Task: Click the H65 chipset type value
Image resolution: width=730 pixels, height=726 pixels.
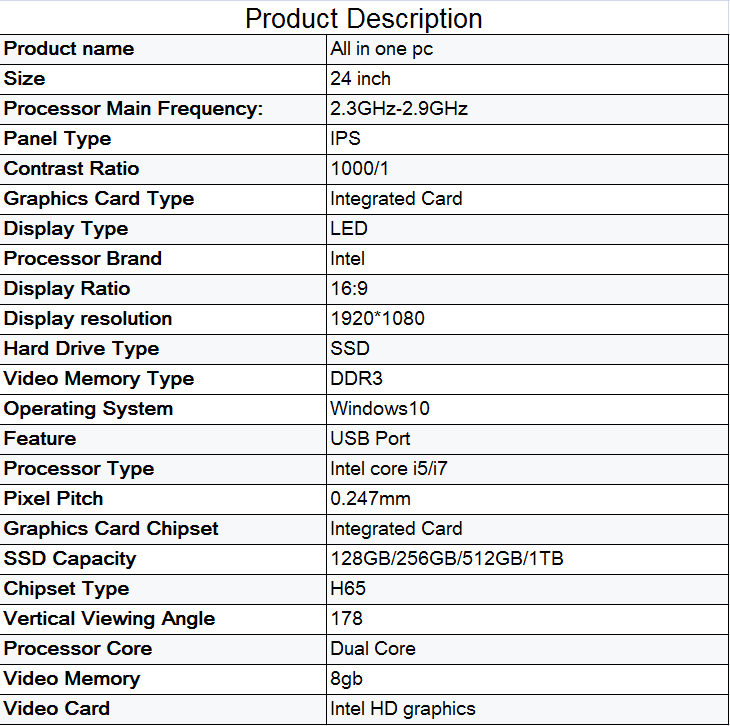Action: [348, 589]
